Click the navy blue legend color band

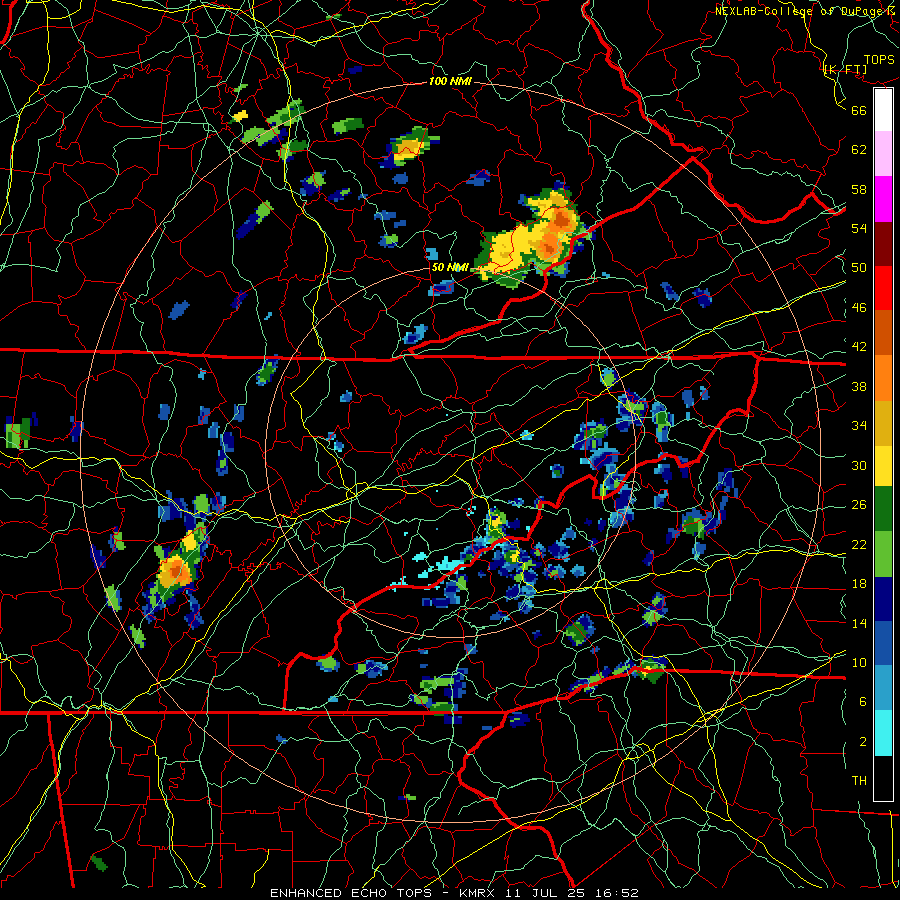(x=883, y=599)
